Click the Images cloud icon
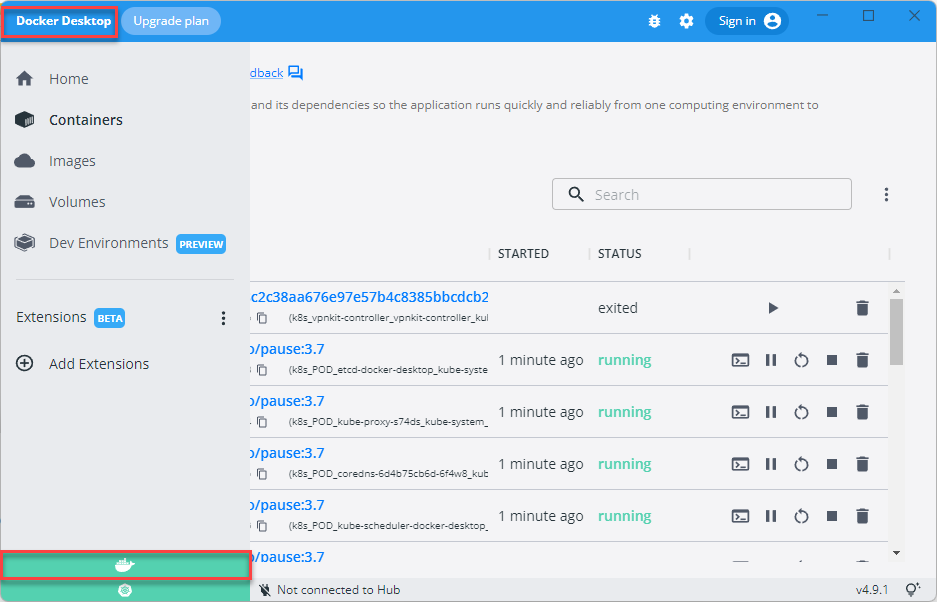Image resolution: width=937 pixels, height=602 pixels. (25, 161)
